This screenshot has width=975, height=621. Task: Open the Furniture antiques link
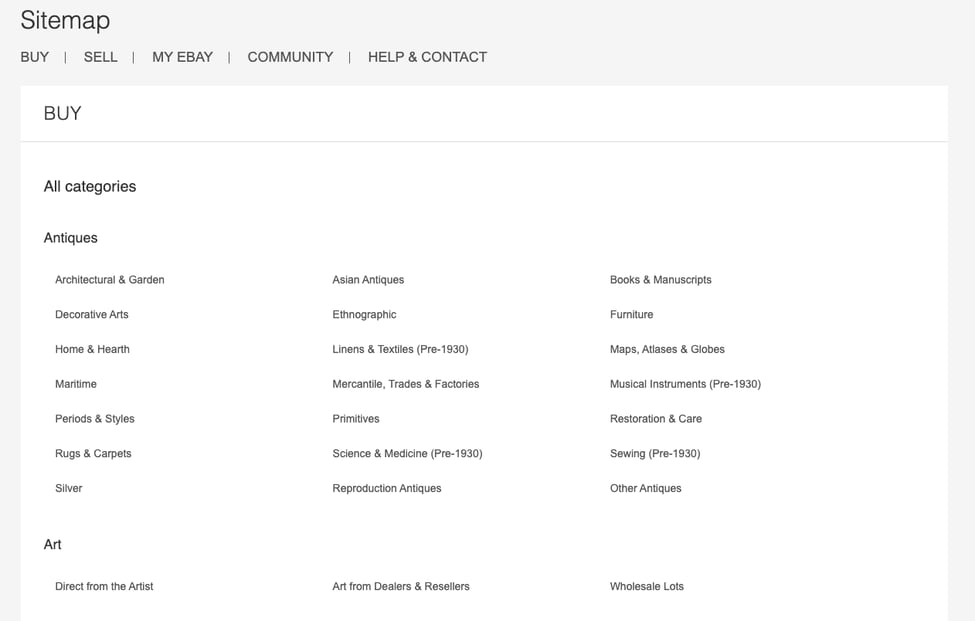tap(631, 314)
